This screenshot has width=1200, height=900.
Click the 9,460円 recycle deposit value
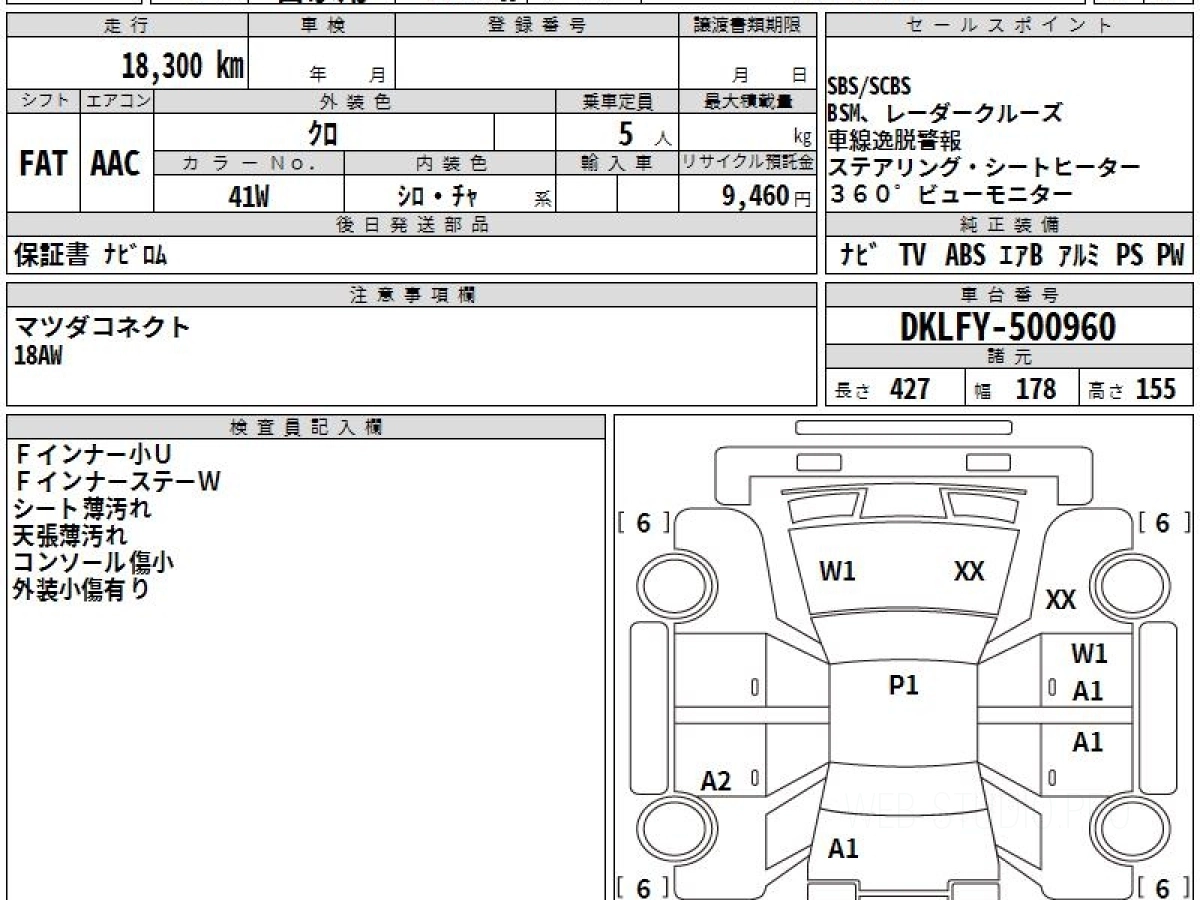pos(766,196)
